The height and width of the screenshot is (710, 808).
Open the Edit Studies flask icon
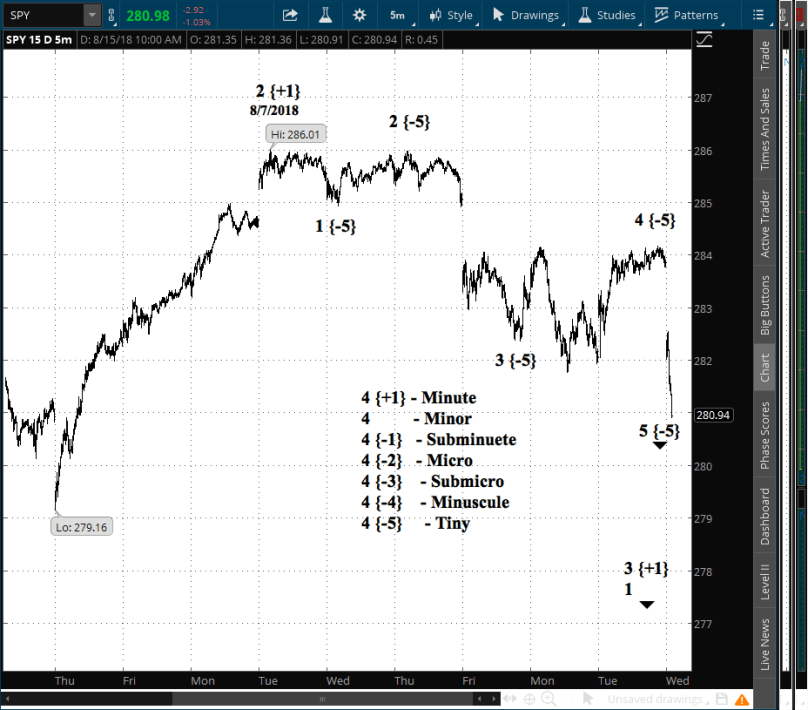[x=325, y=15]
